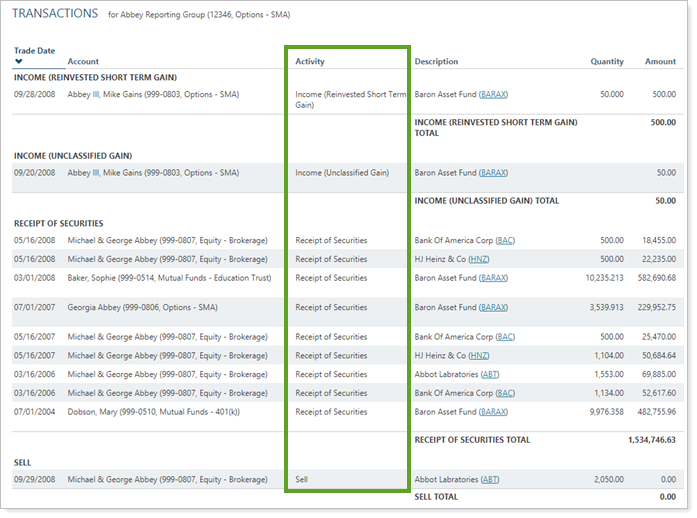The image size is (697, 518).
Task: Click the Description column header
Action: [436, 62]
